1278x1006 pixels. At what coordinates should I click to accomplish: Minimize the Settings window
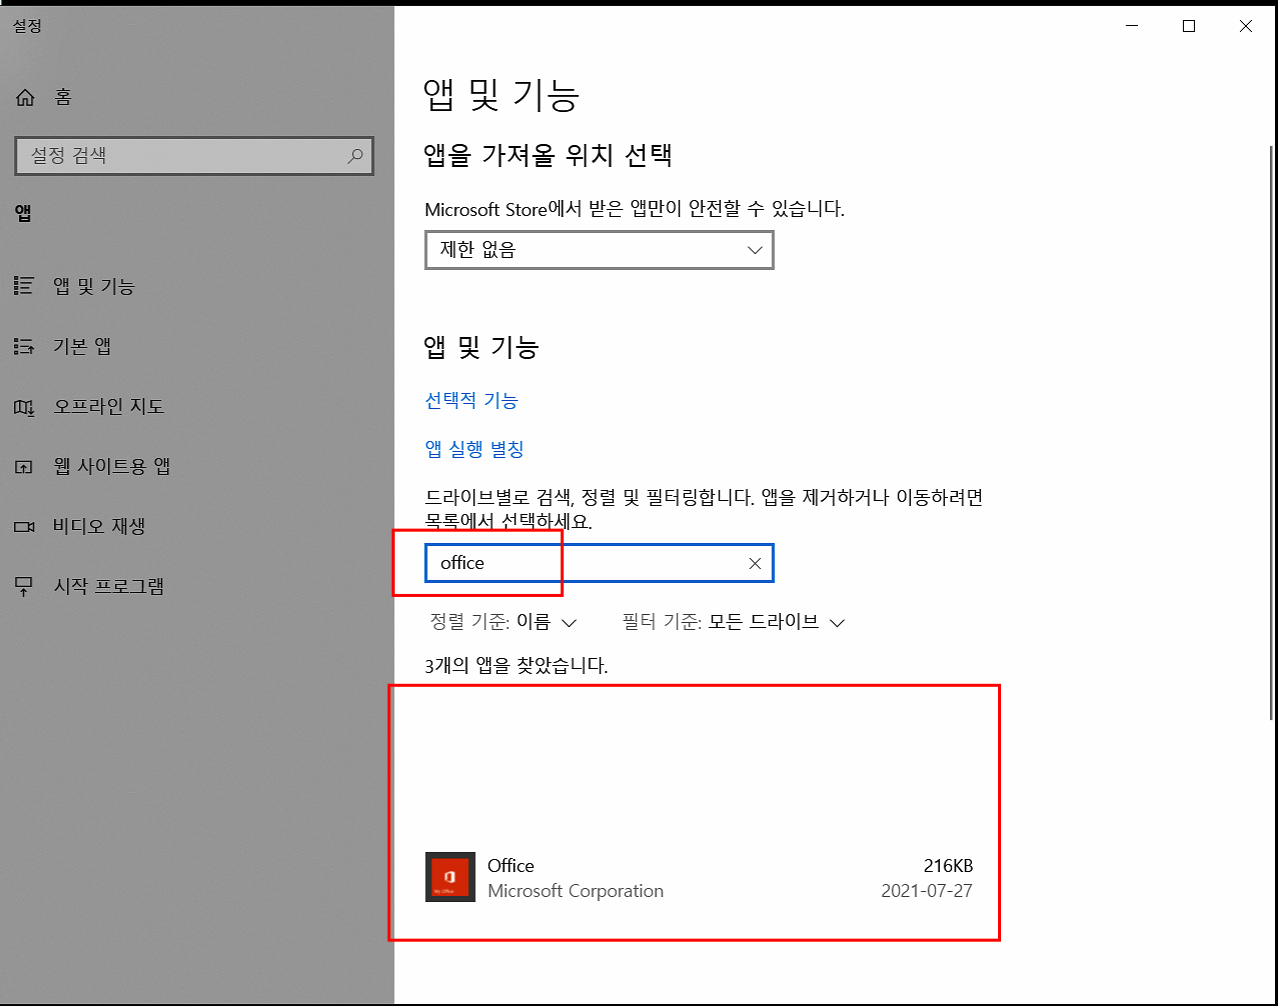pyautogui.click(x=1132, y=27)
